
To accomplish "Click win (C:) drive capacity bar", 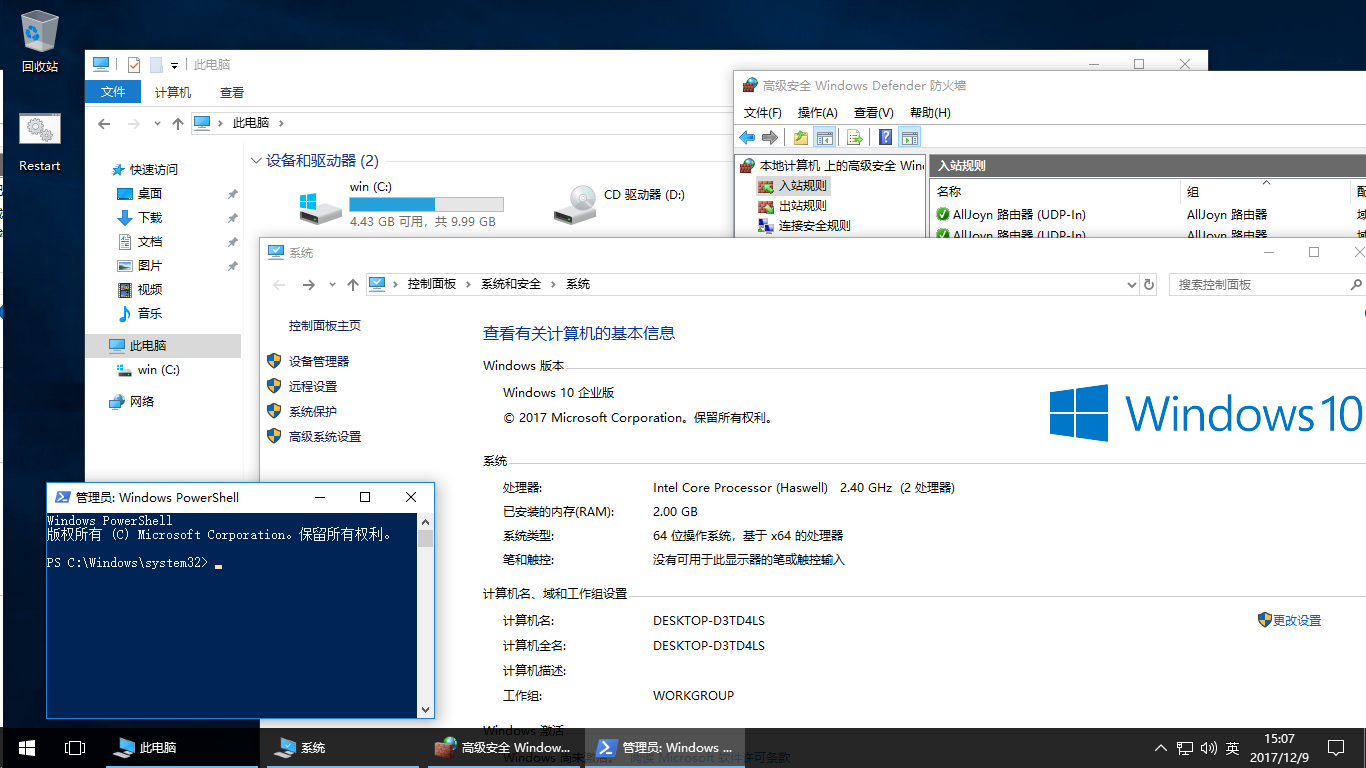I will [x=426, y=204].
